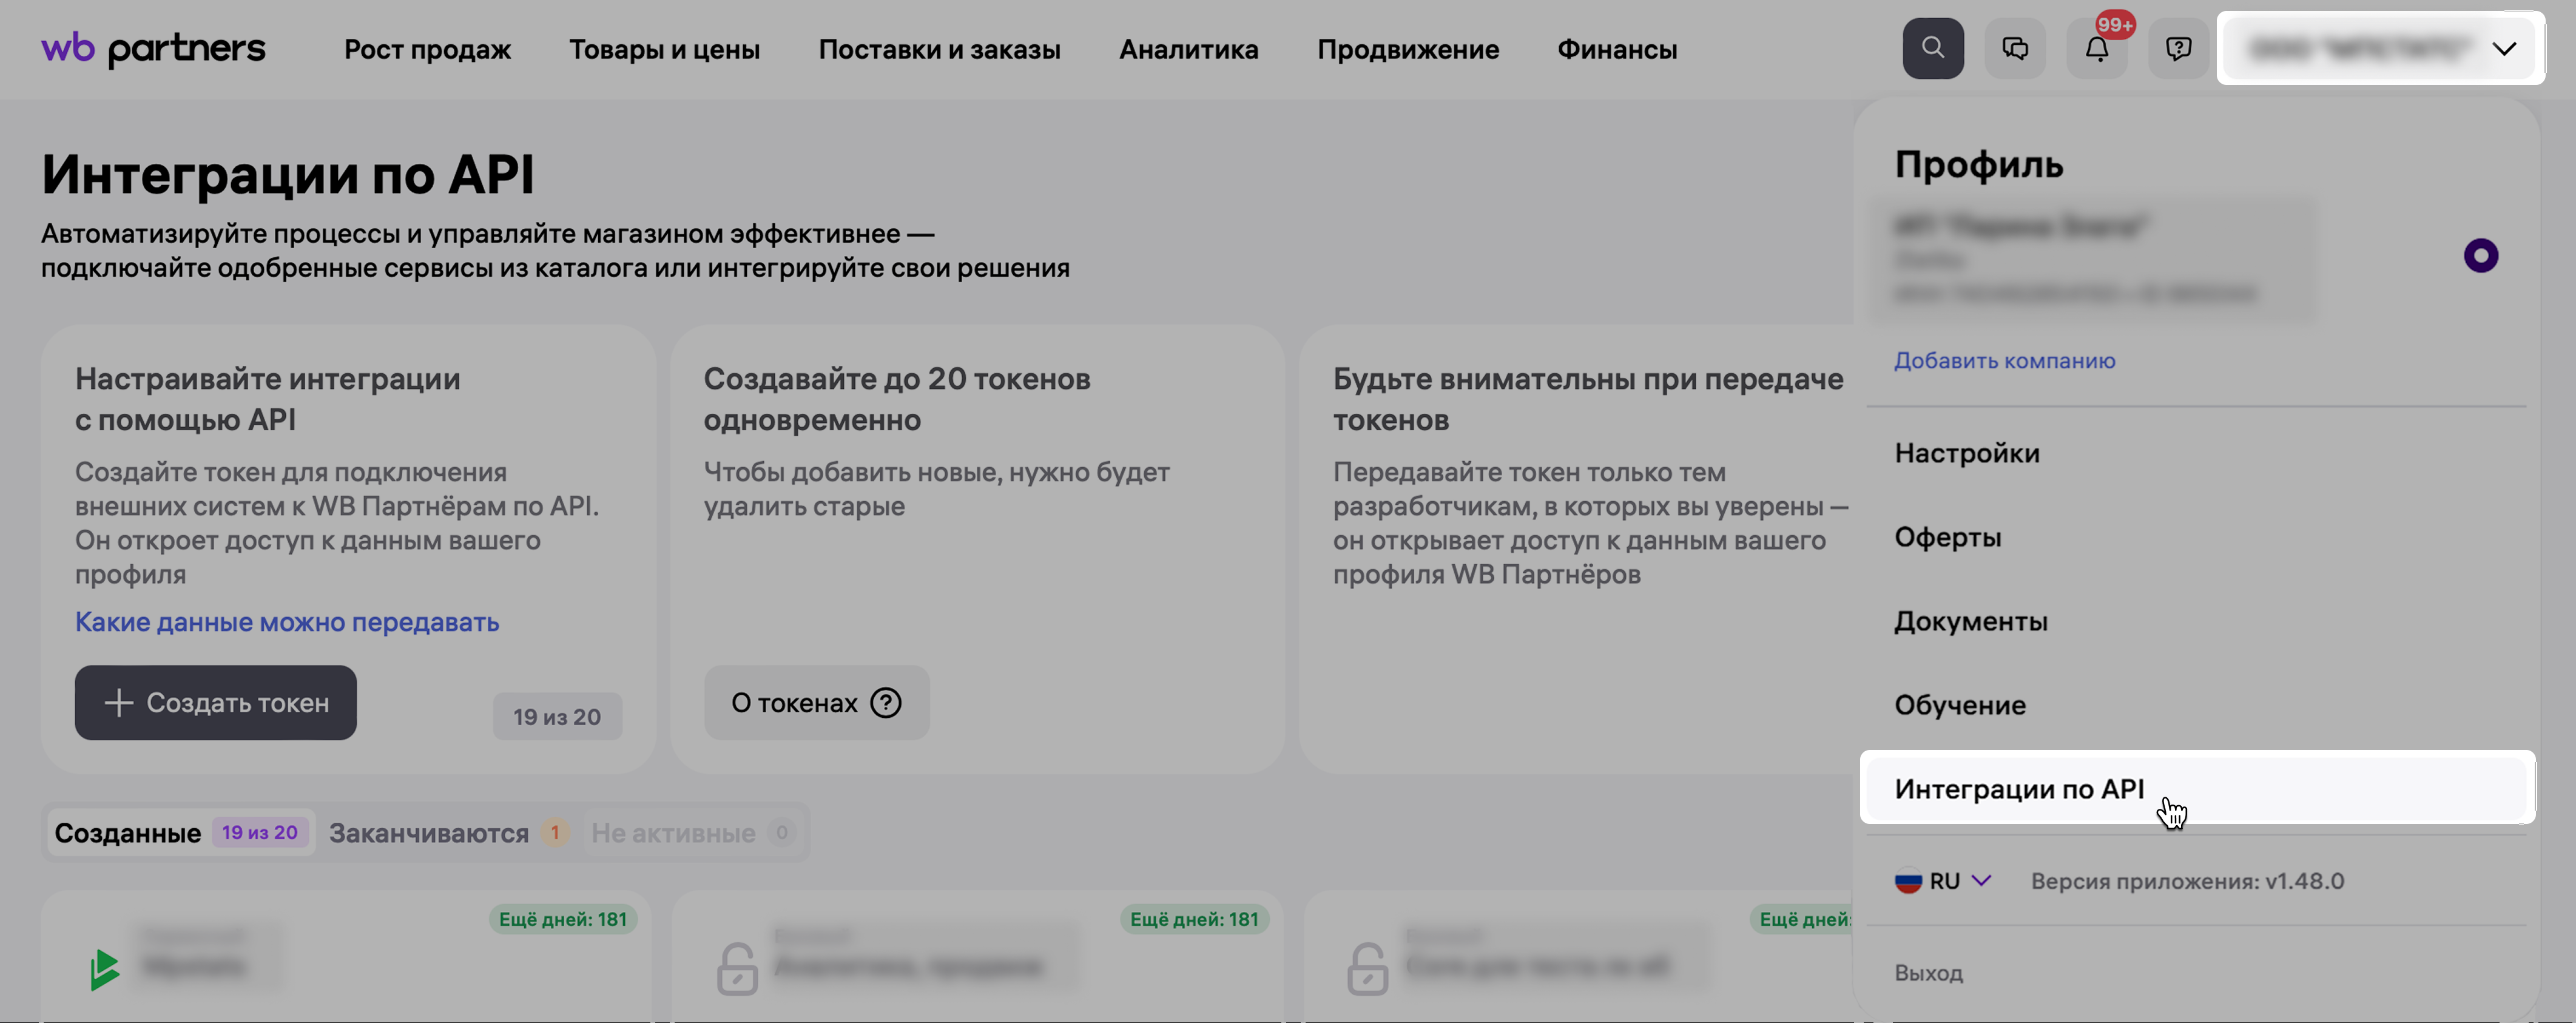Viewport: 2576px width, 1023px height.
Task: Click the help question bubble icon
Action: click(x=2178, y=48)
